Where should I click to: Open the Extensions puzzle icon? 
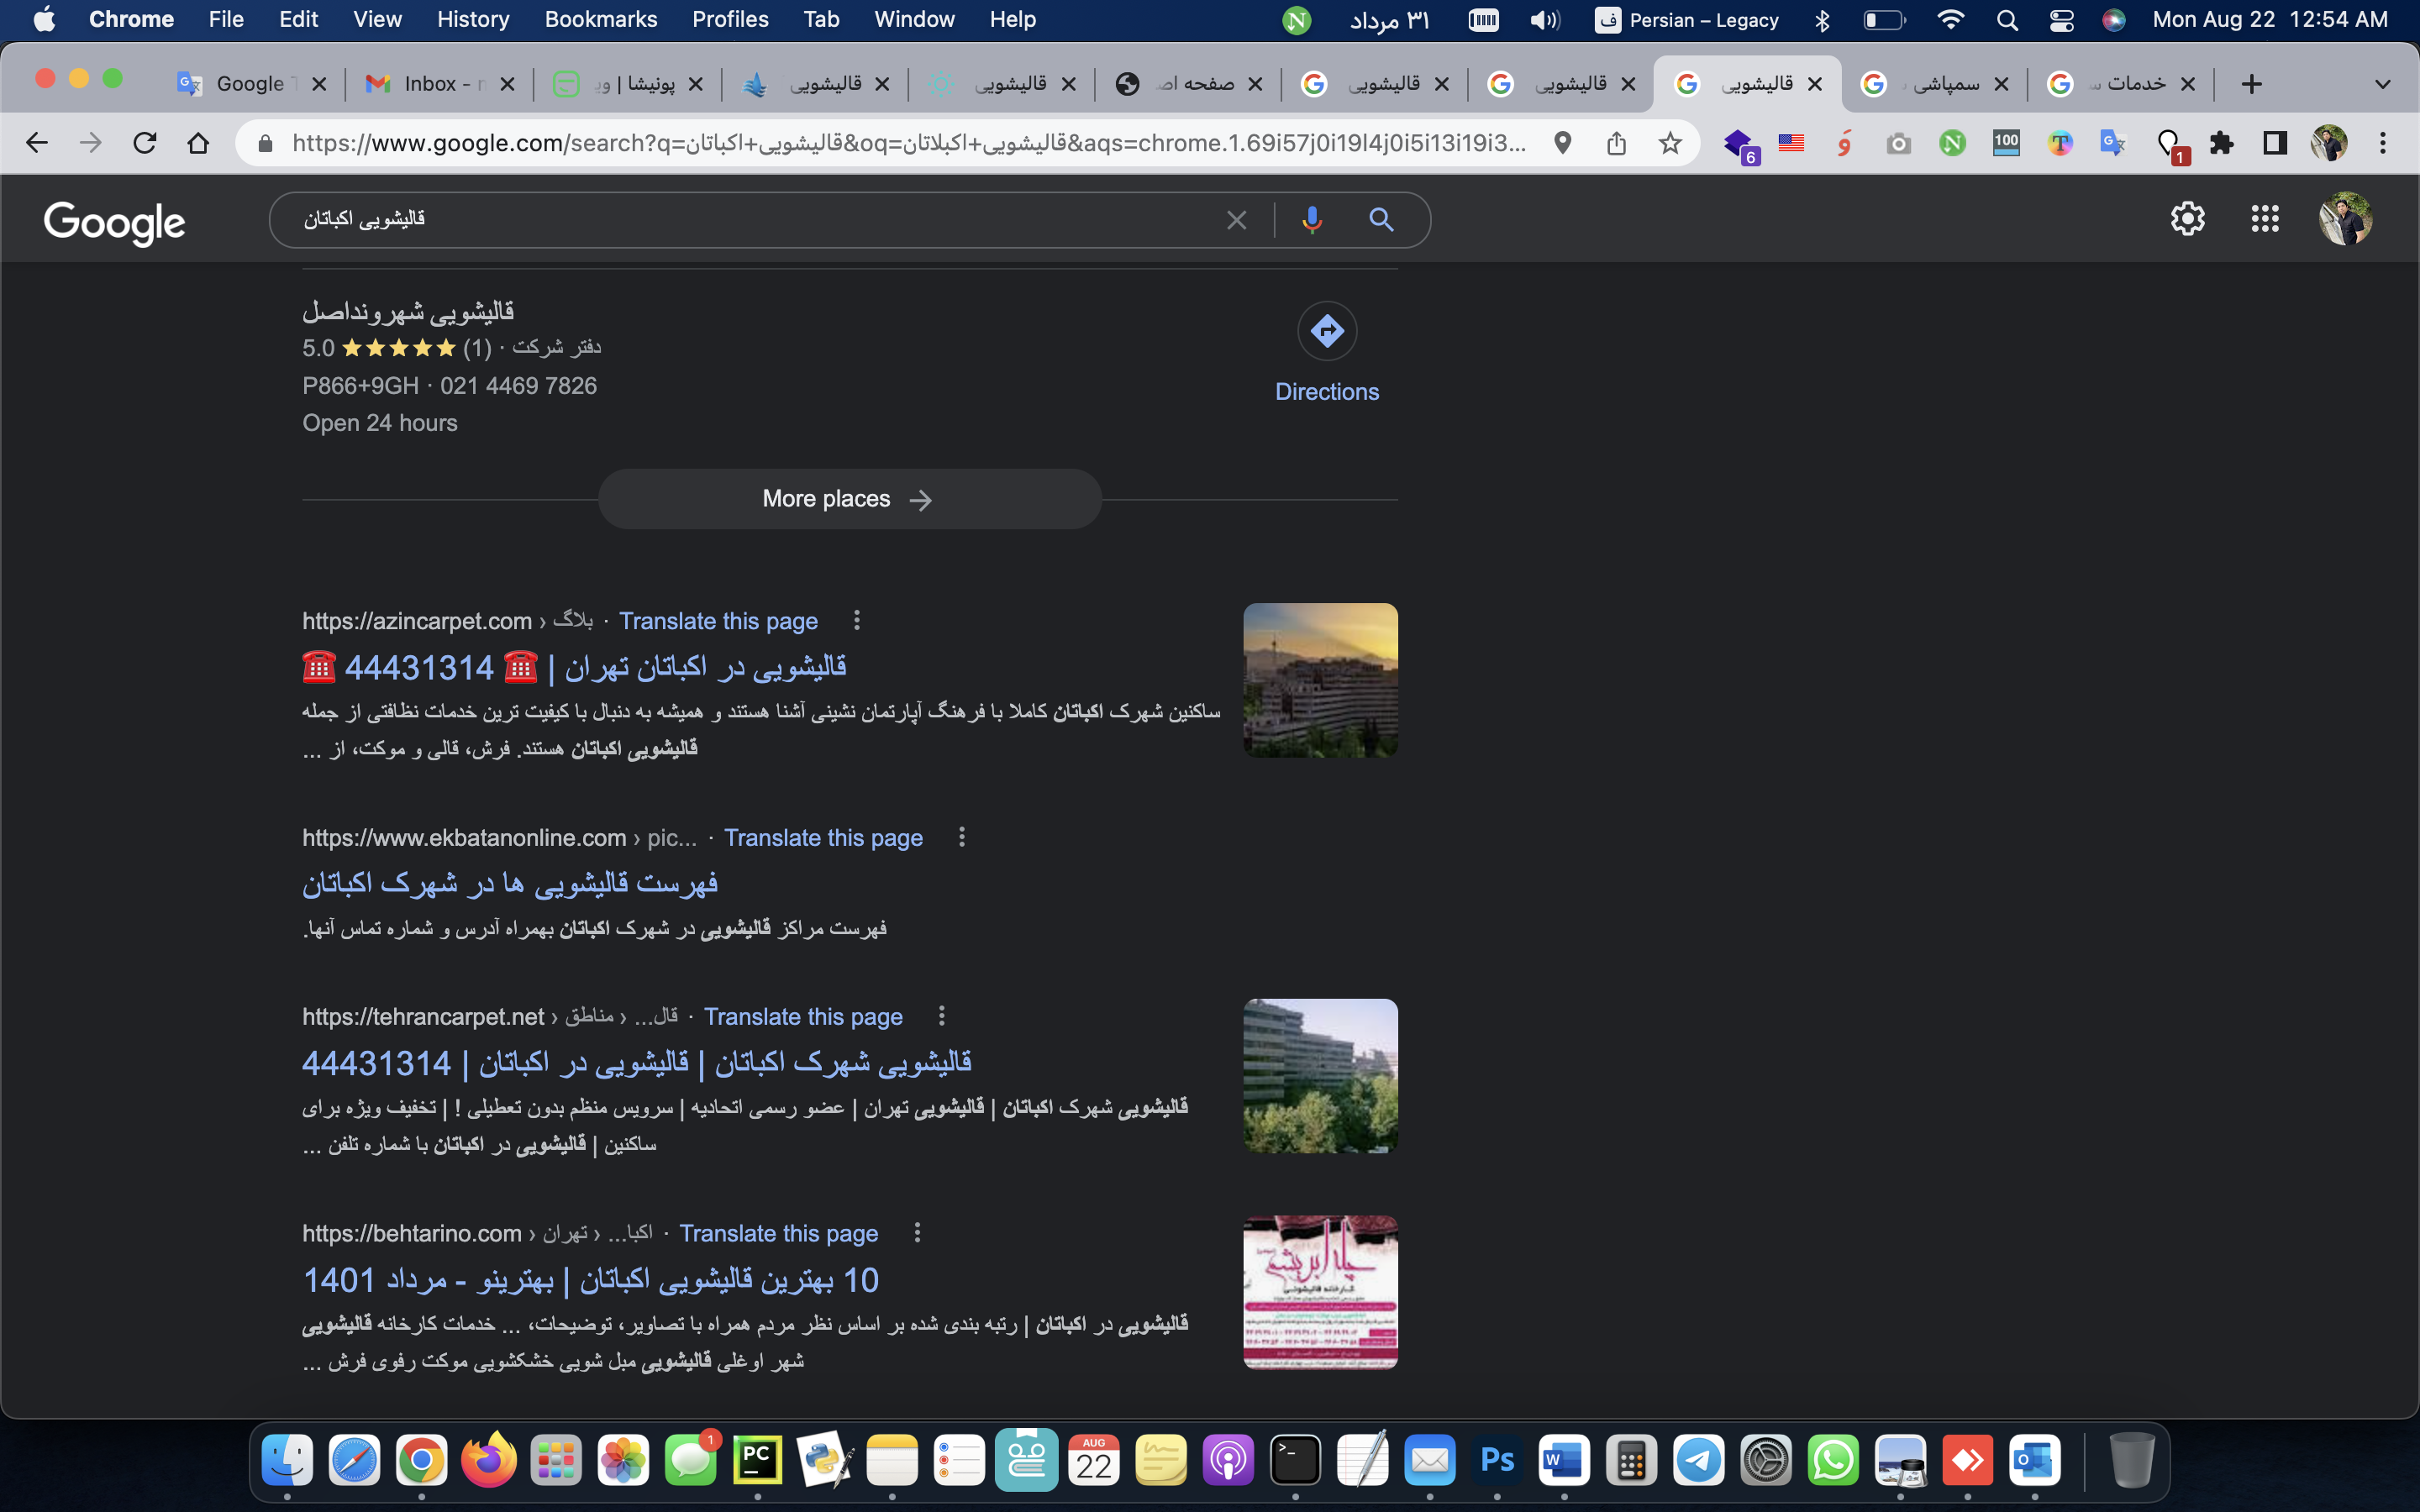pos(2222,143)
